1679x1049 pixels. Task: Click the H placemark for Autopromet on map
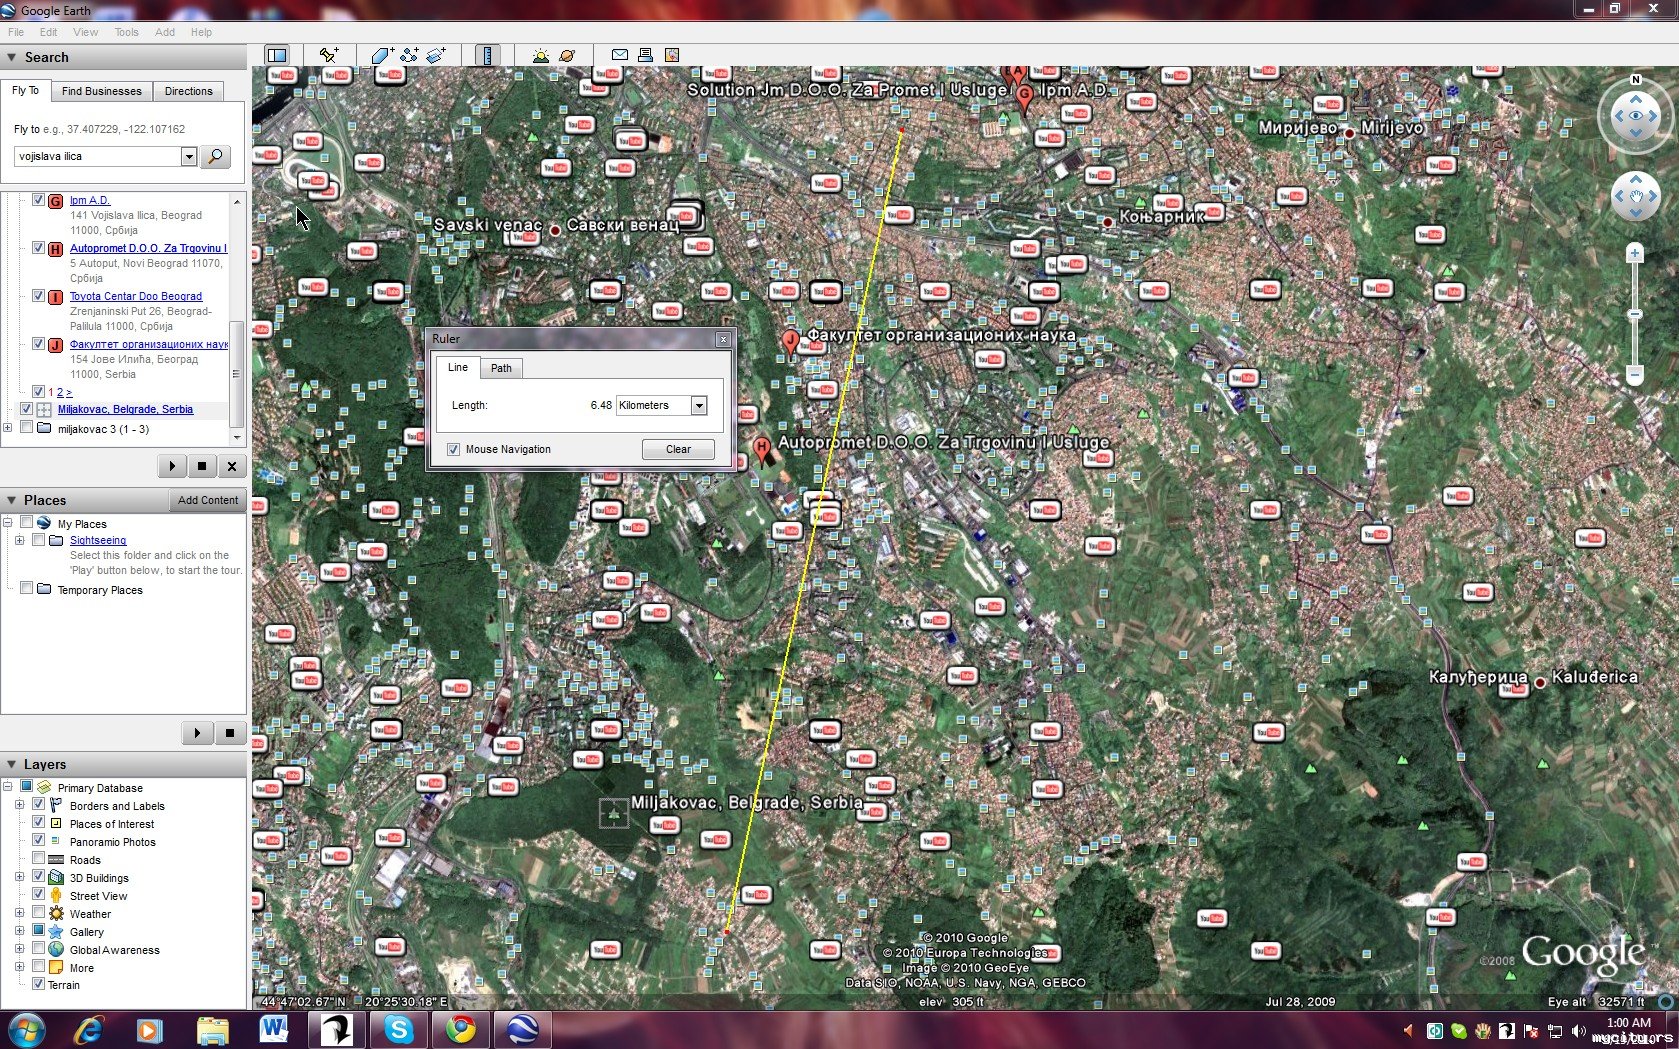[x=762, y=449]
